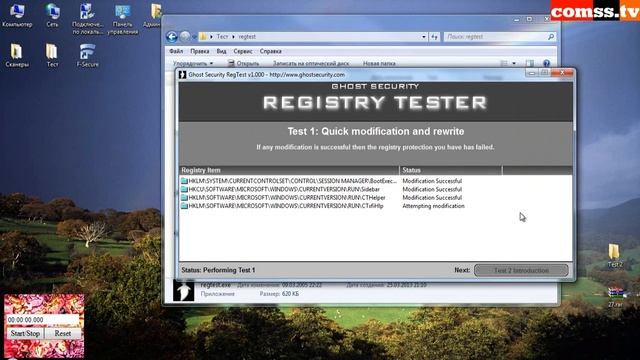
Task: Open the Панель управления desktop icon
Action: tap(122, 19)
